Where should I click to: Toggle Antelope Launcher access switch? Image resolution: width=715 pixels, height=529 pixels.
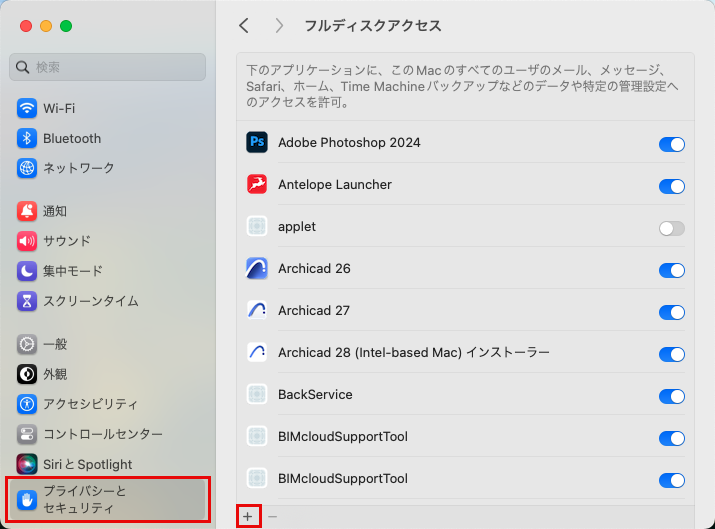point(672,186)
